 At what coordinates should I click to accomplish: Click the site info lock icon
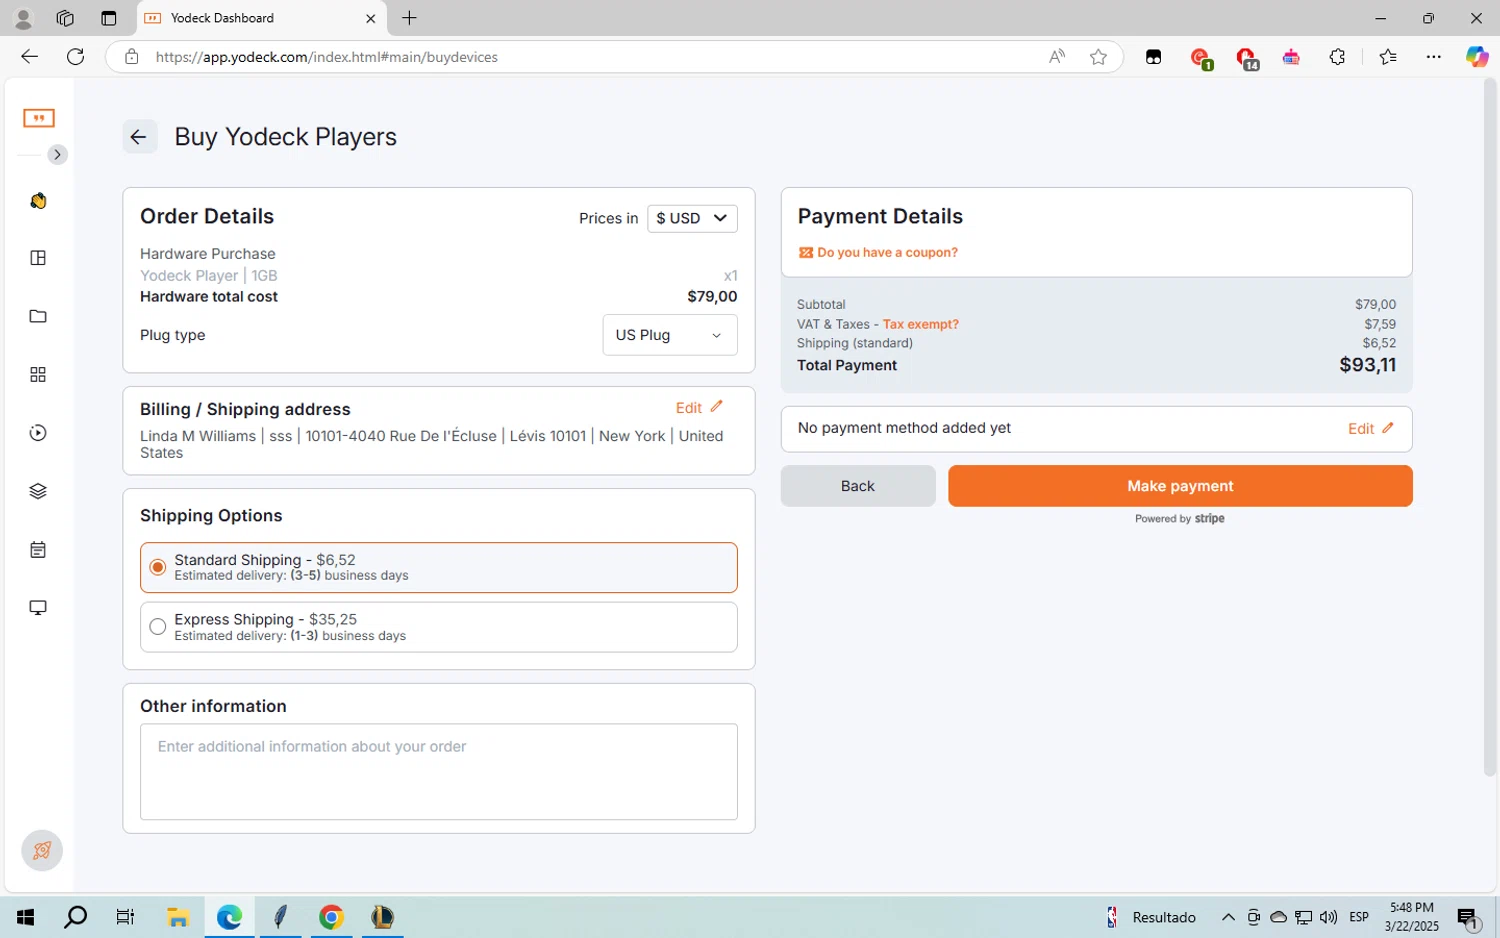131,57
